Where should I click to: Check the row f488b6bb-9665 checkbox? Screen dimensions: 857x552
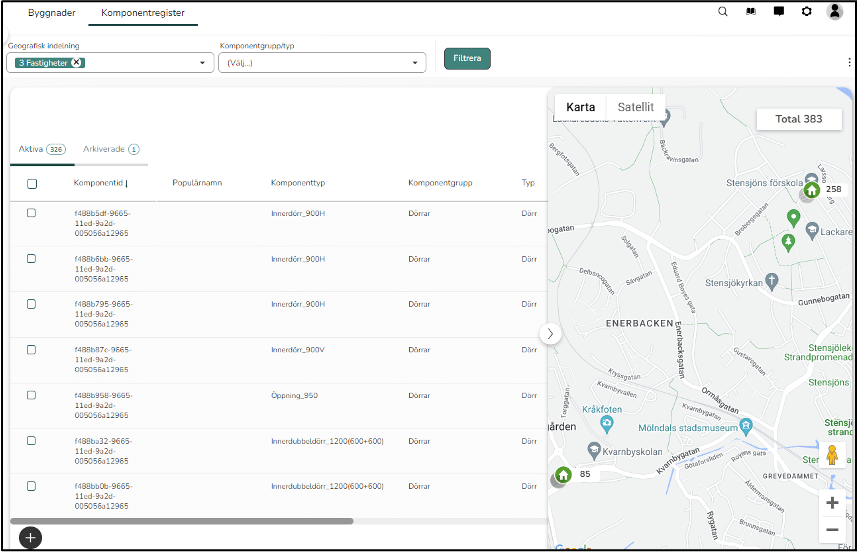pos(32,259)
